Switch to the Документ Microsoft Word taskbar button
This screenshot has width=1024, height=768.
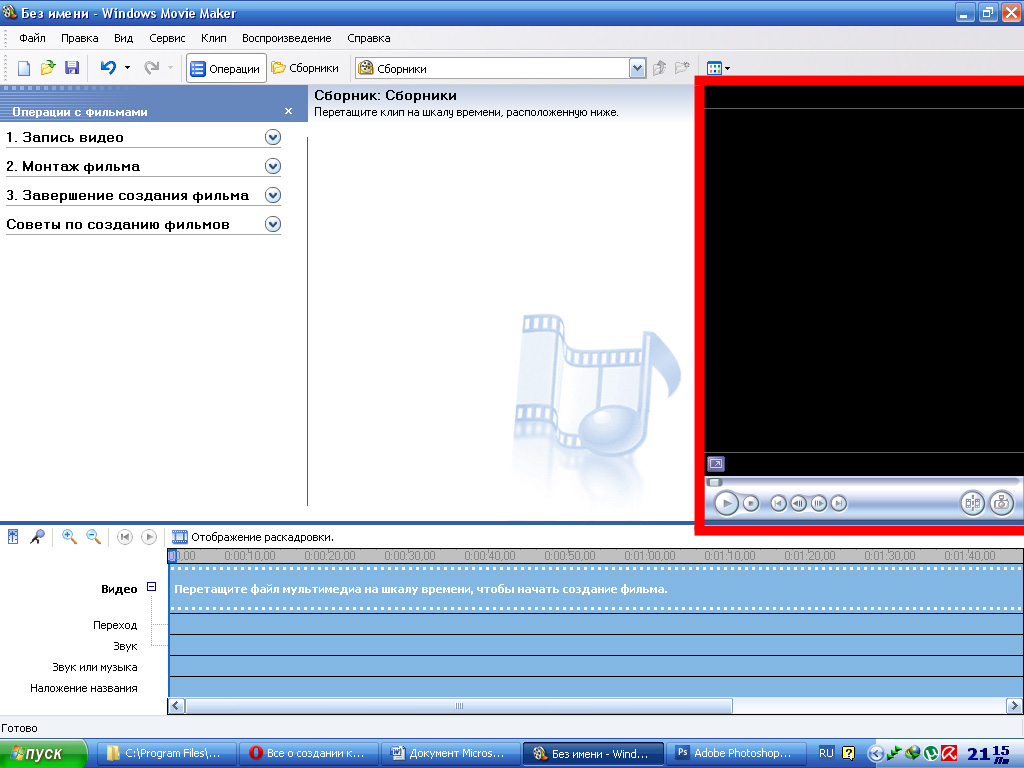(451, 754)
